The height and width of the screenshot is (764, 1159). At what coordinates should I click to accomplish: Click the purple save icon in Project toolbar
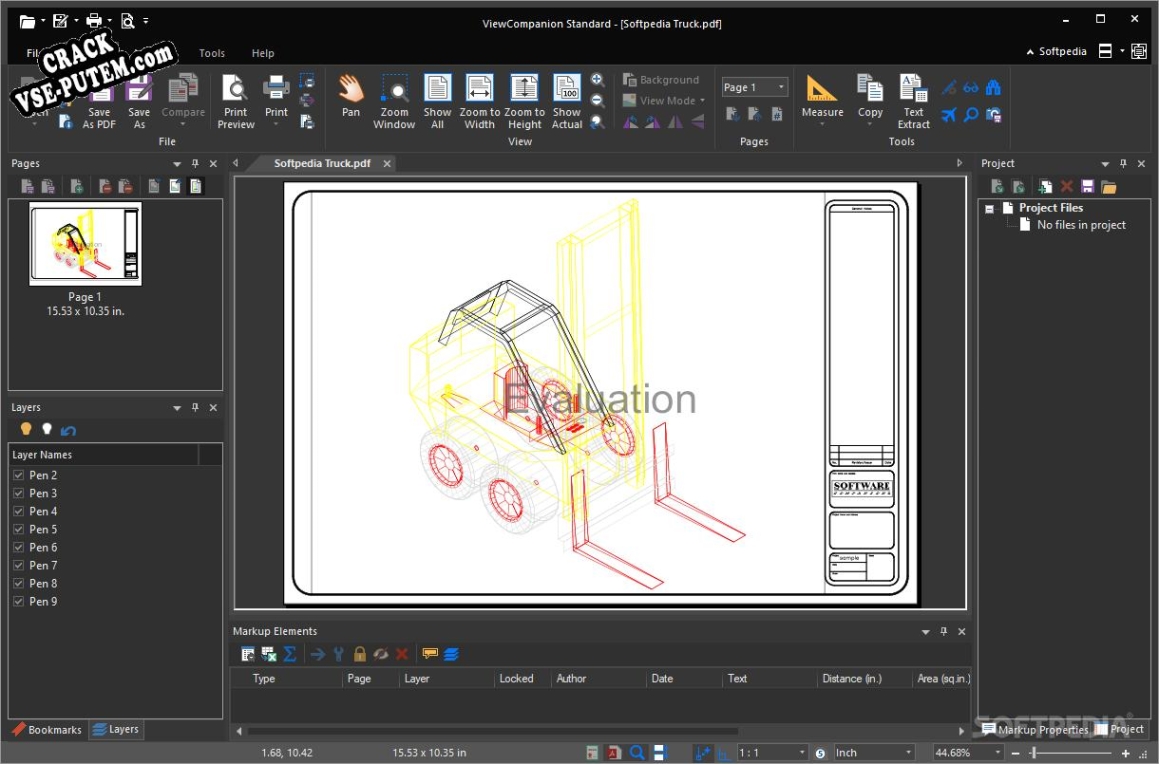pyautogui.click(x=1087, y=186)
